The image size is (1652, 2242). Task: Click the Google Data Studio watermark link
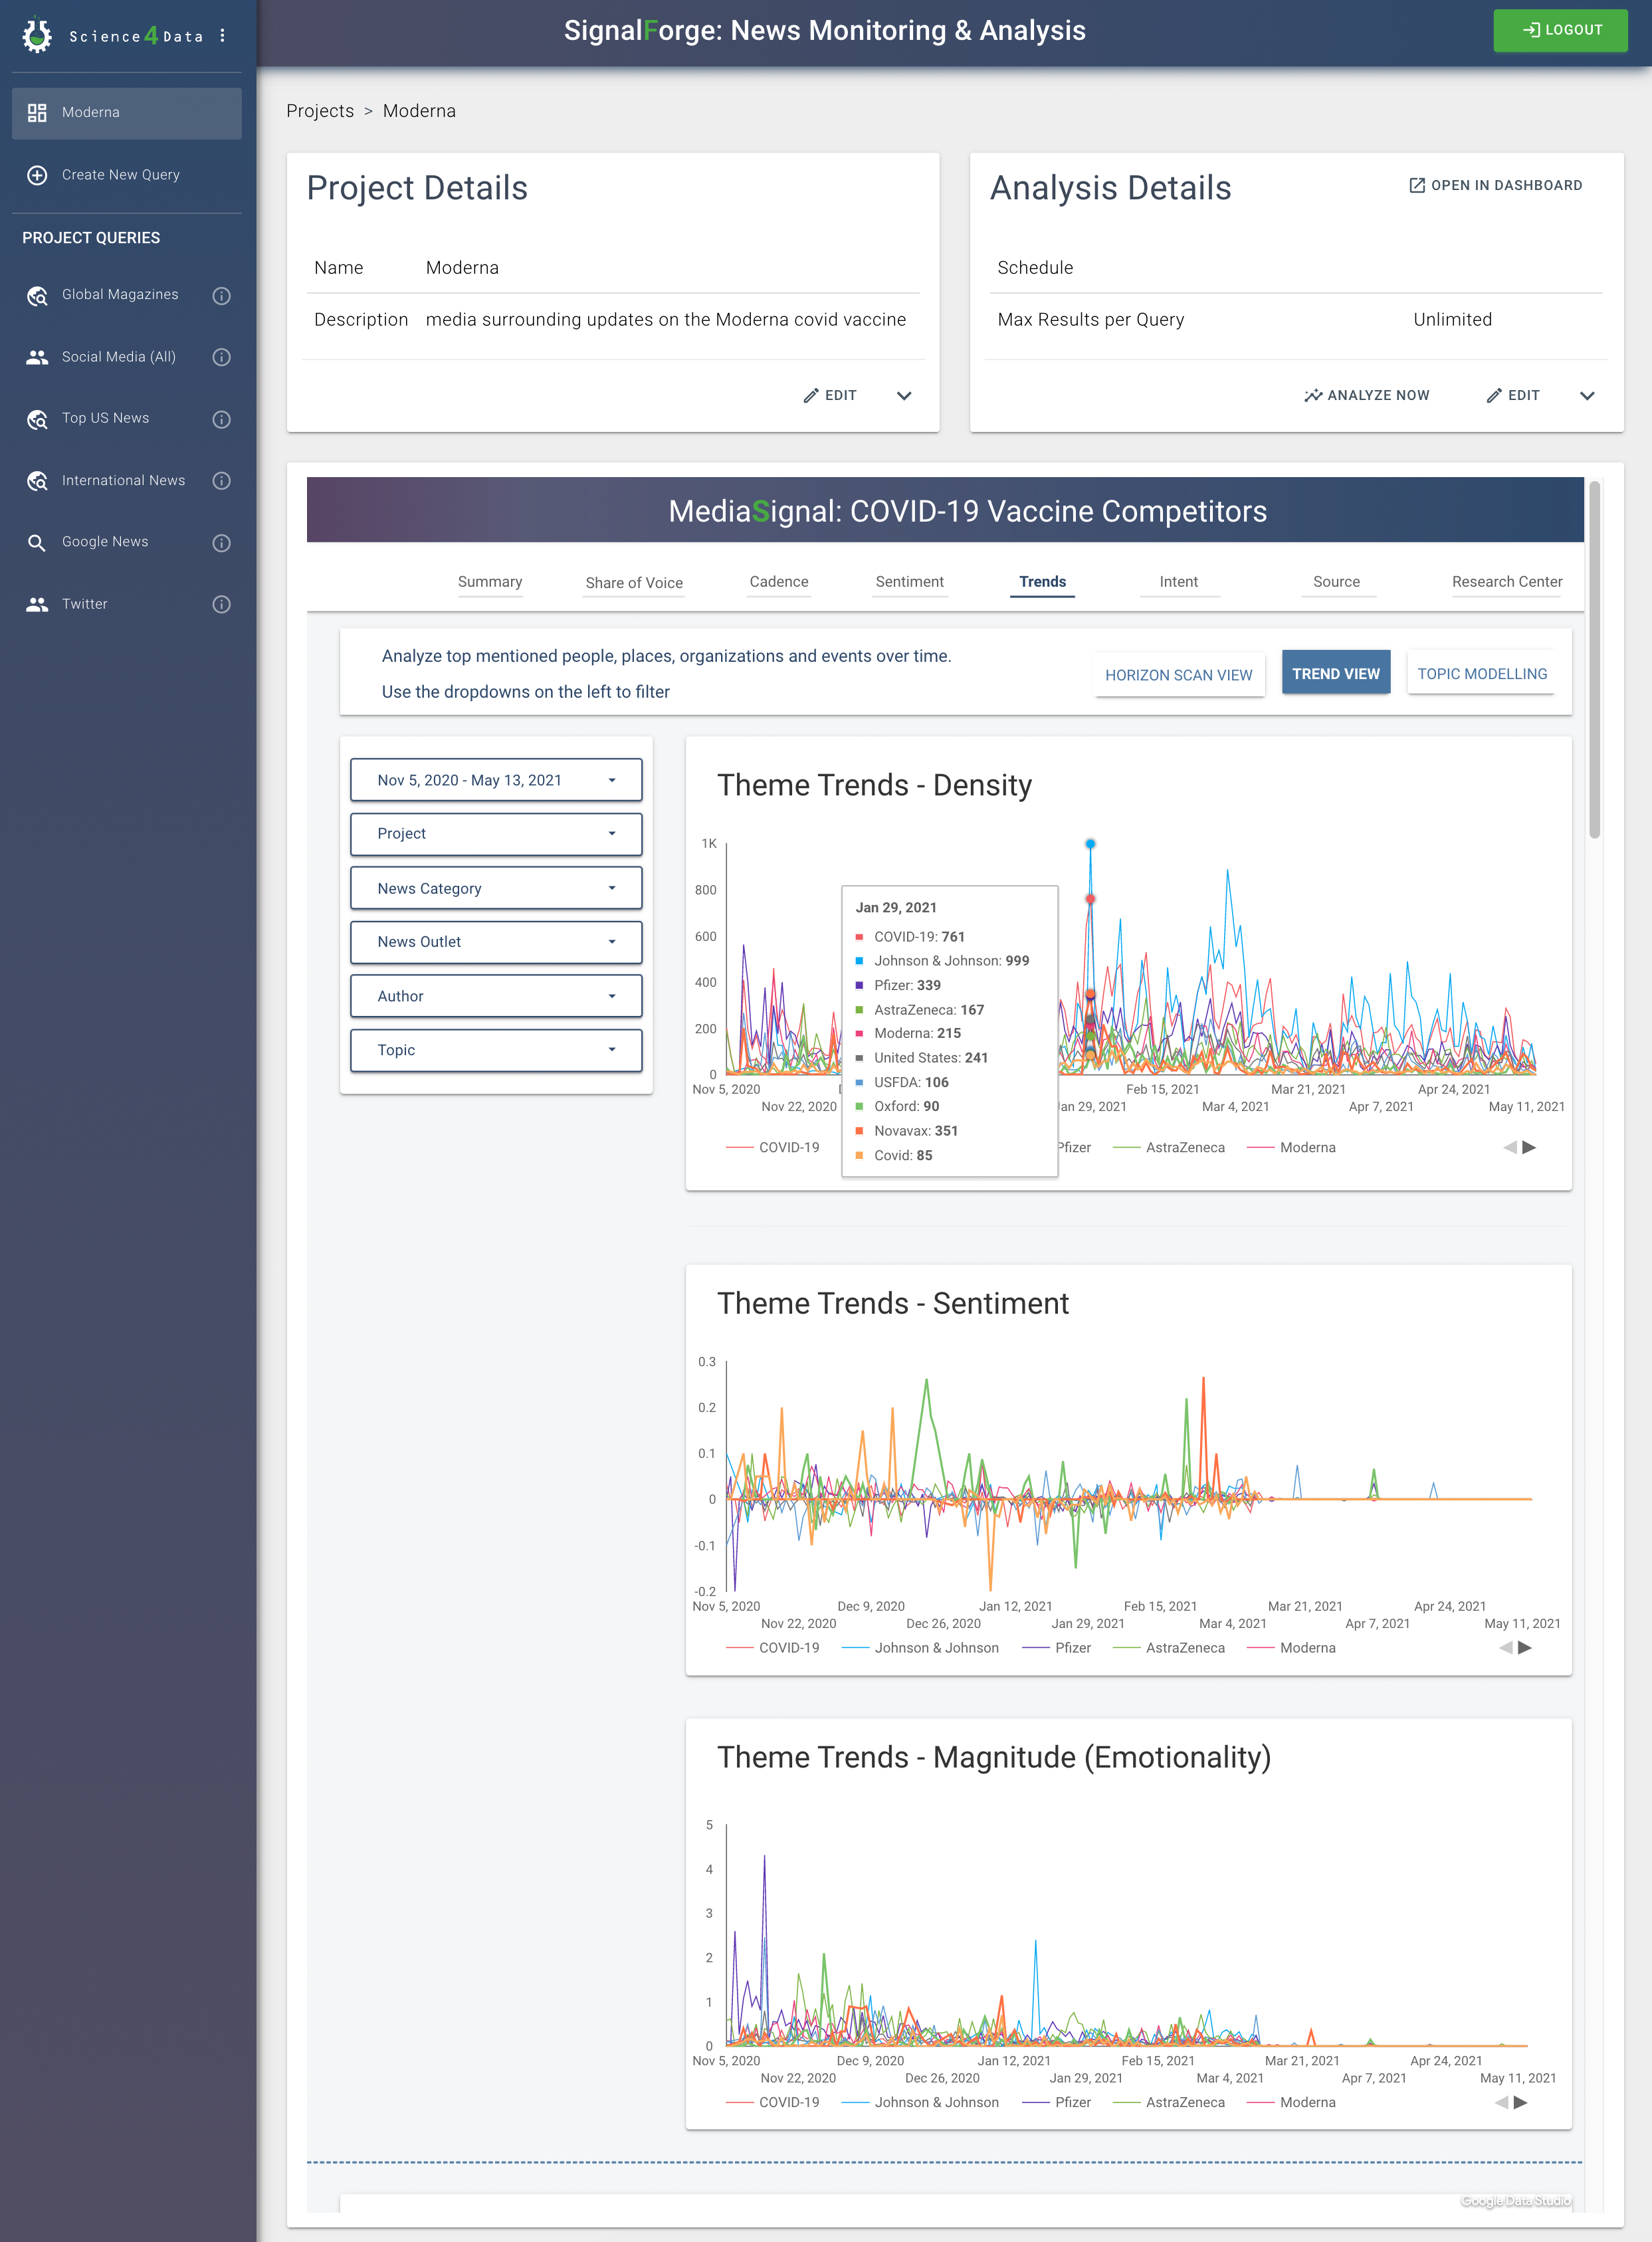pyautogui.click(x=1515, y=2201)
